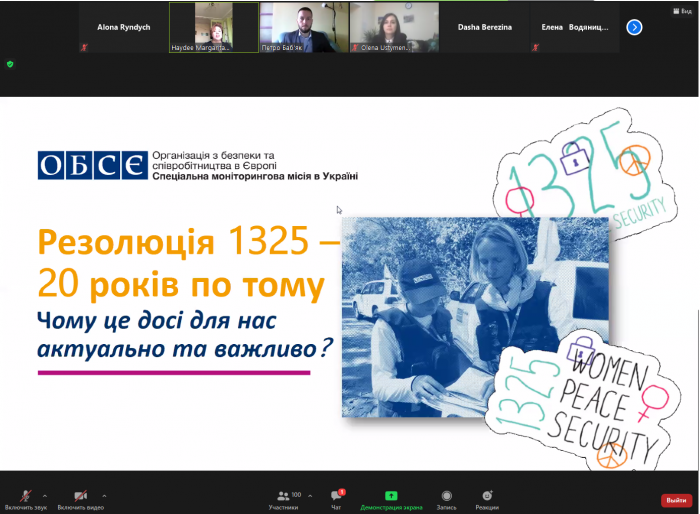Select Dasha Berezina participant tile
Image resolution: width=700 pixels, height=514 pixels.
point(484,27)
